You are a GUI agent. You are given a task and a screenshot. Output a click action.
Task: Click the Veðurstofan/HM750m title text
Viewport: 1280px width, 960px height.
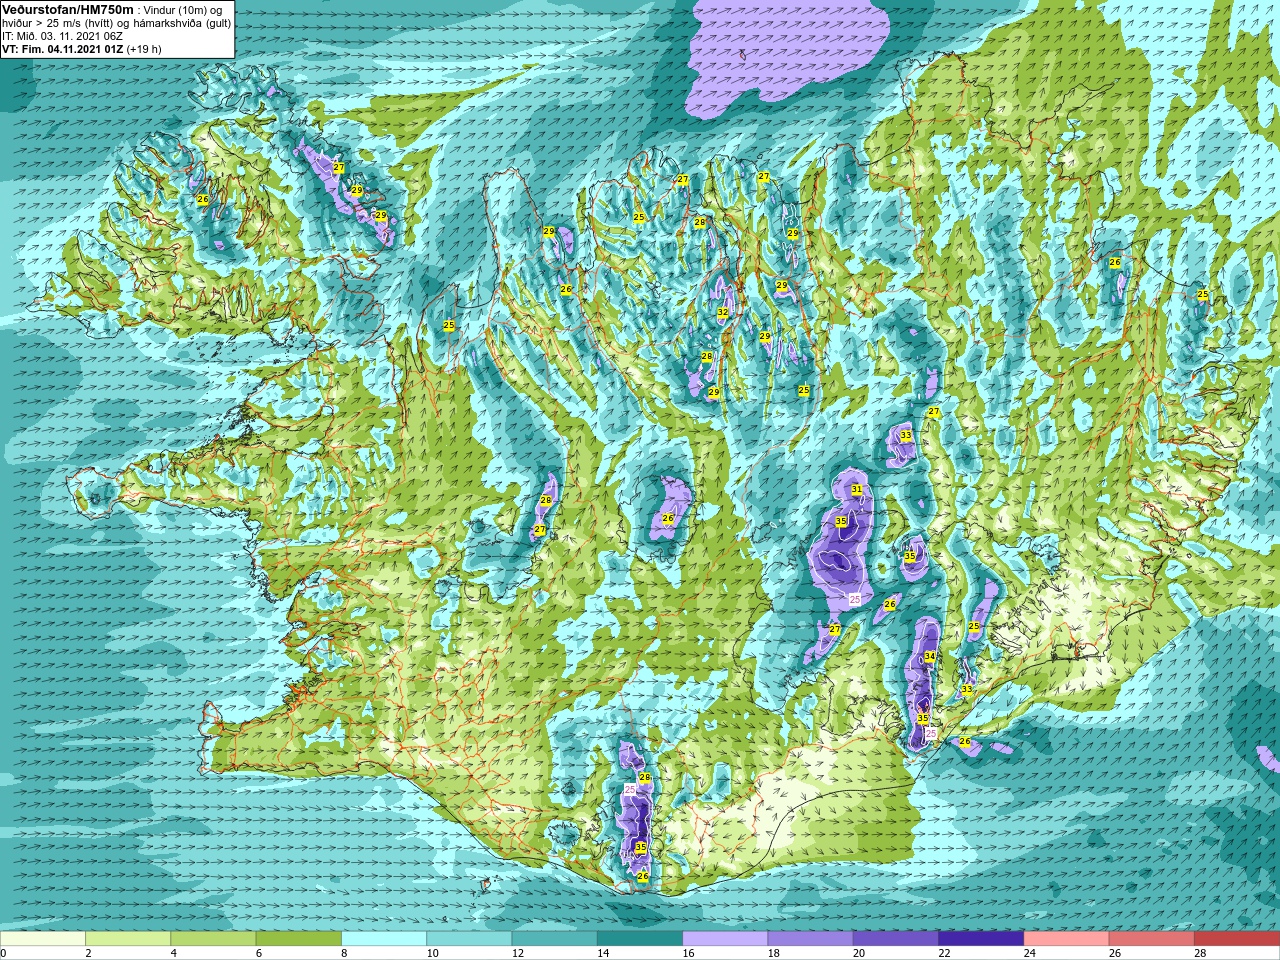(67, 9)
